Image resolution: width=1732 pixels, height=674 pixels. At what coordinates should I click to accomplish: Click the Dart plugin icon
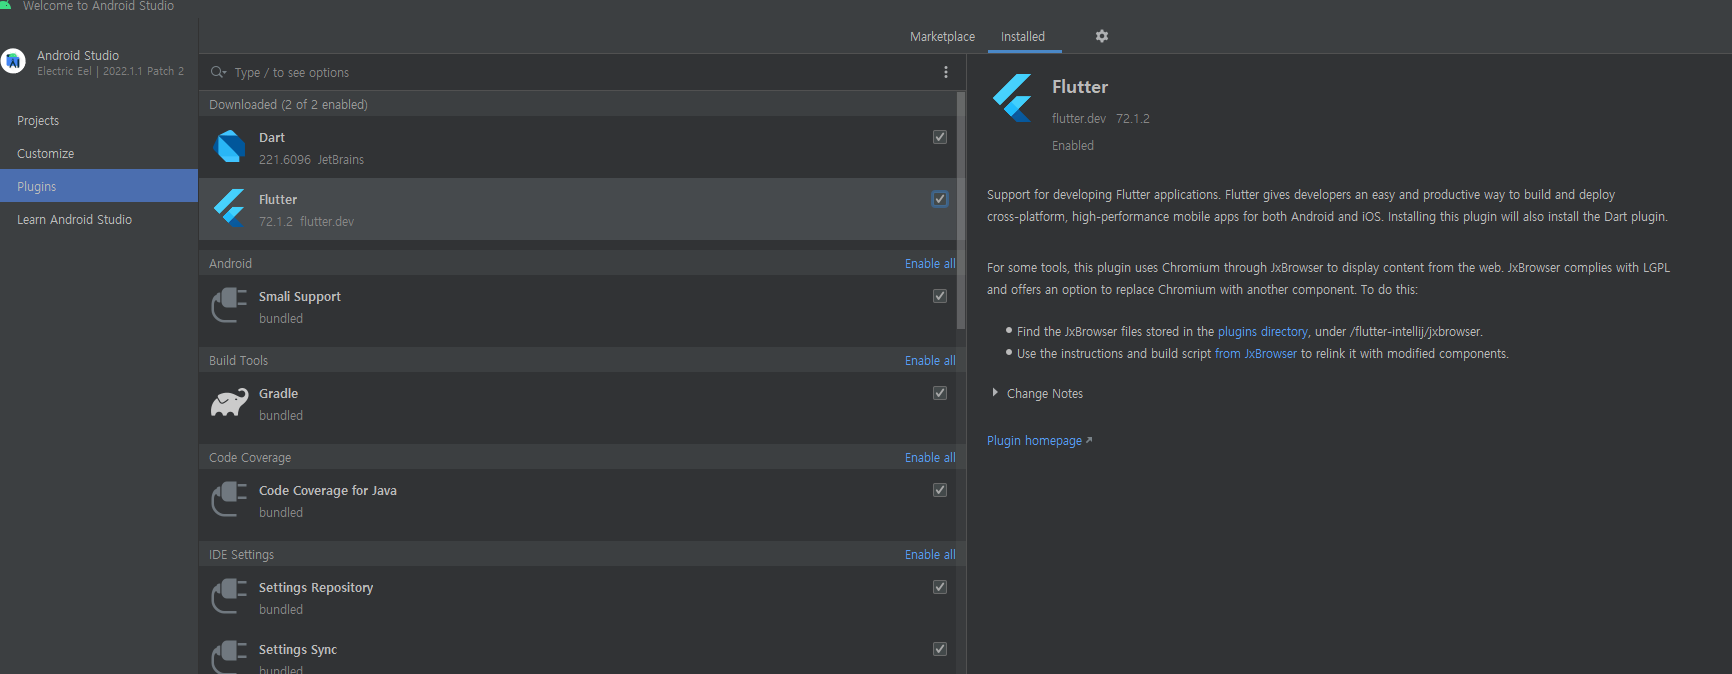point(229,147)
